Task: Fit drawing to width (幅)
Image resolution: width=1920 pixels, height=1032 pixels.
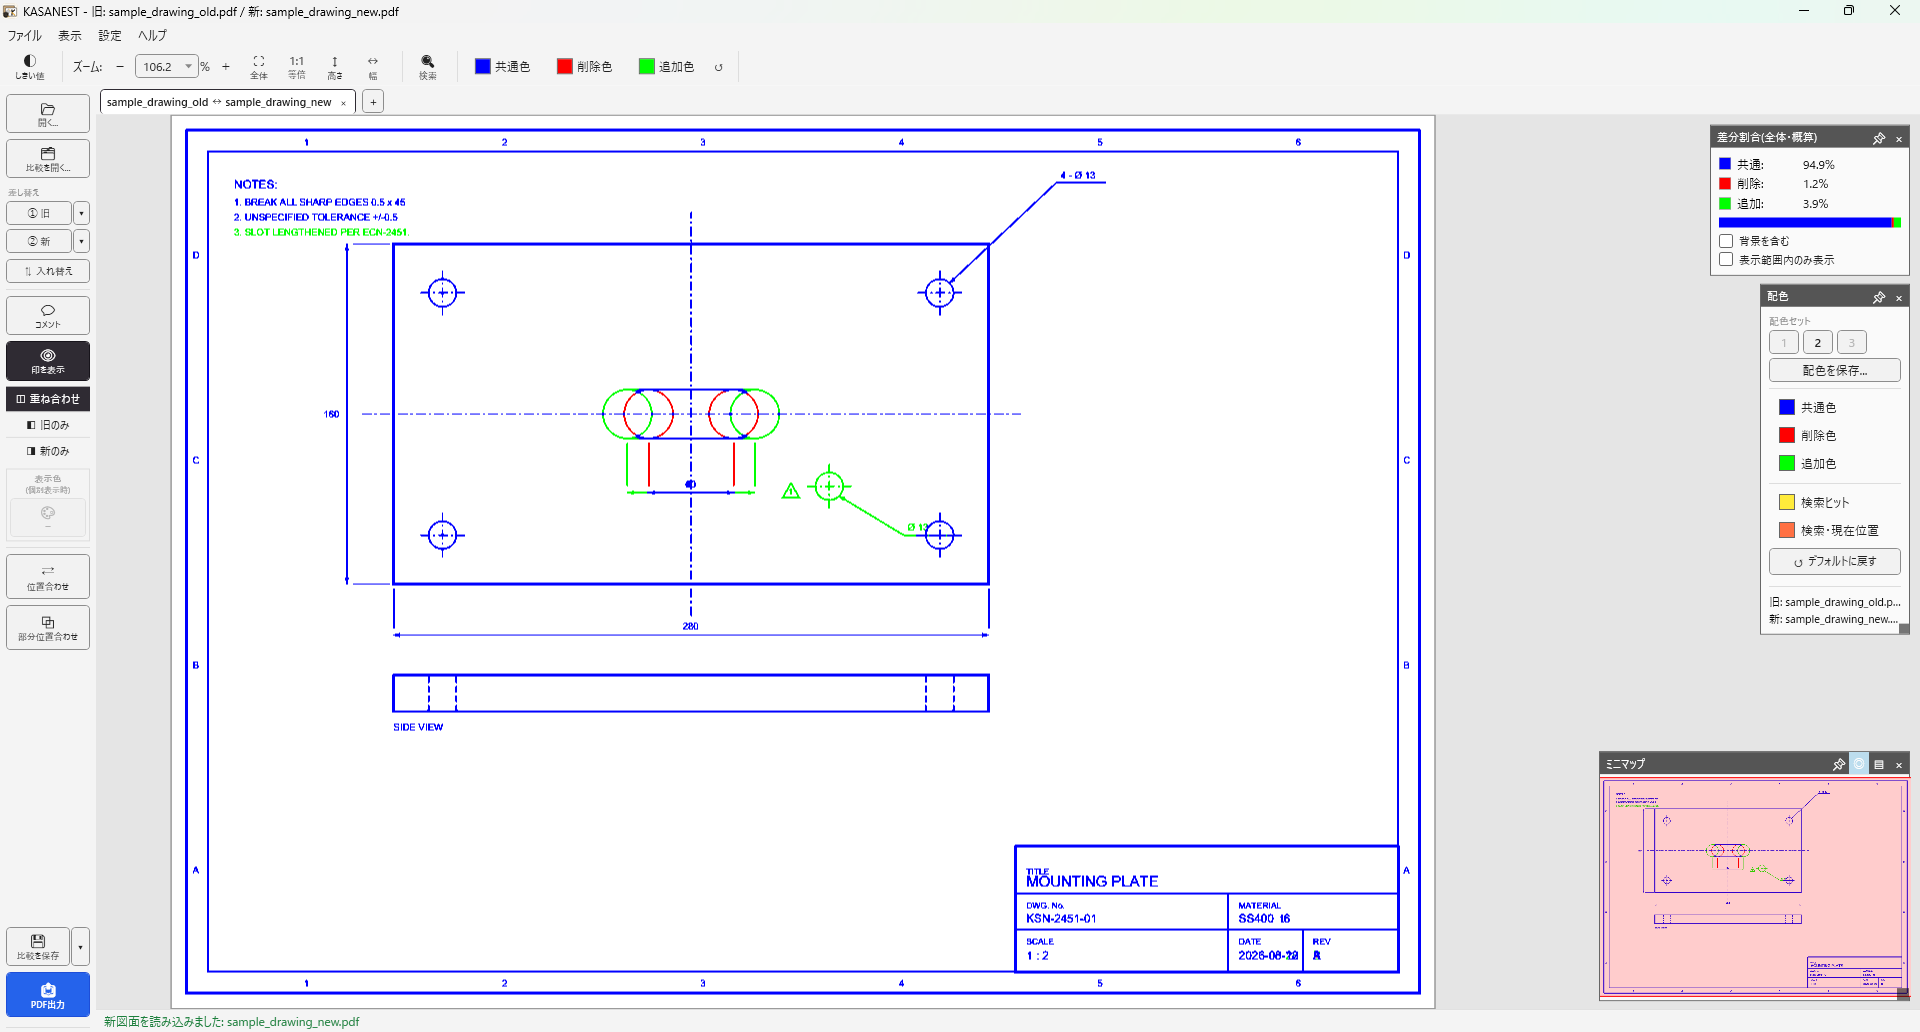Action: (x=373, y=67)
